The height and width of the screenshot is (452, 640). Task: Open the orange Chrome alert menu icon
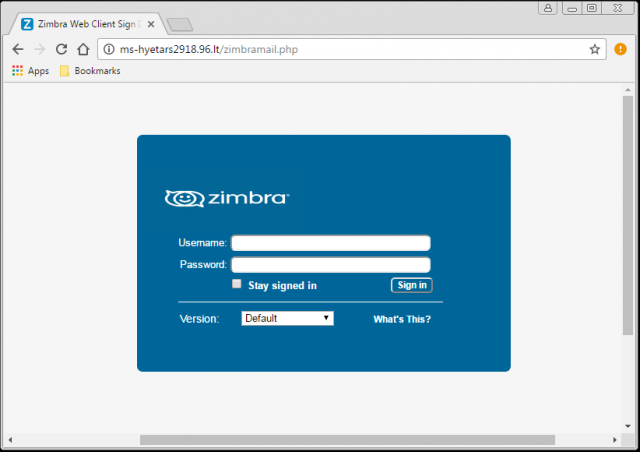tap(620, 49)
